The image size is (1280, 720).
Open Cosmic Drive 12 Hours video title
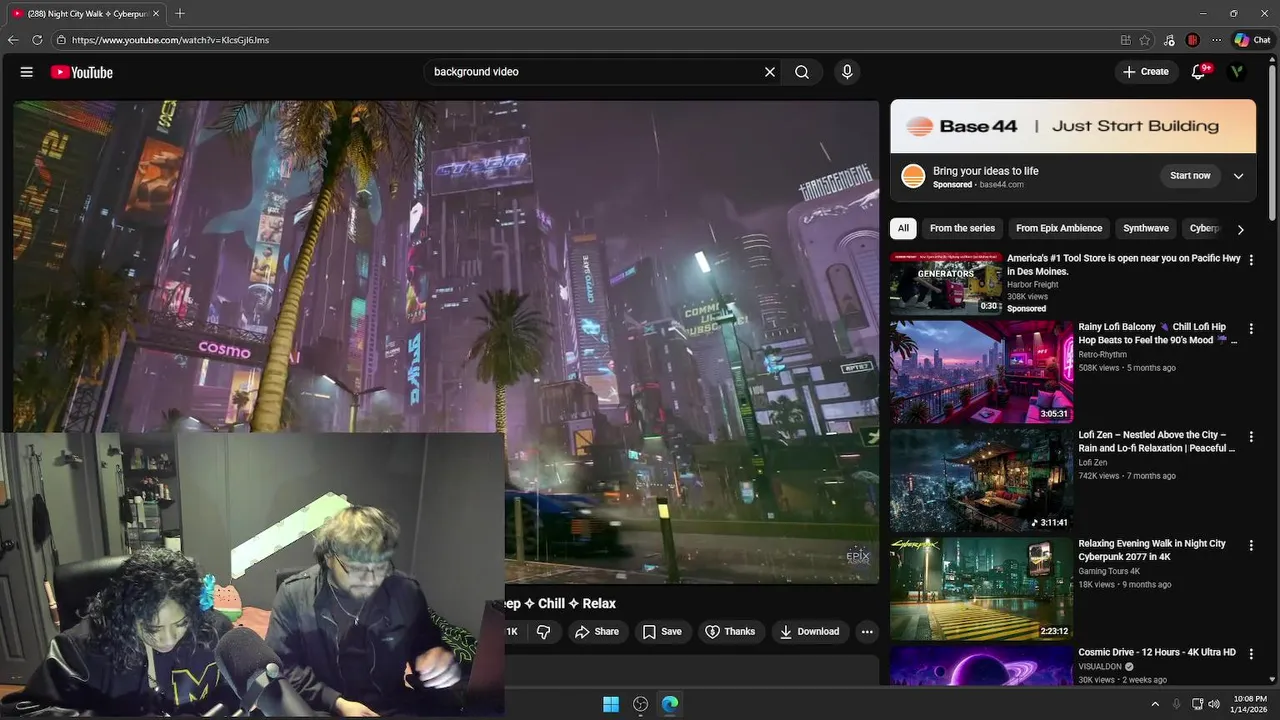click(1157, 653)
